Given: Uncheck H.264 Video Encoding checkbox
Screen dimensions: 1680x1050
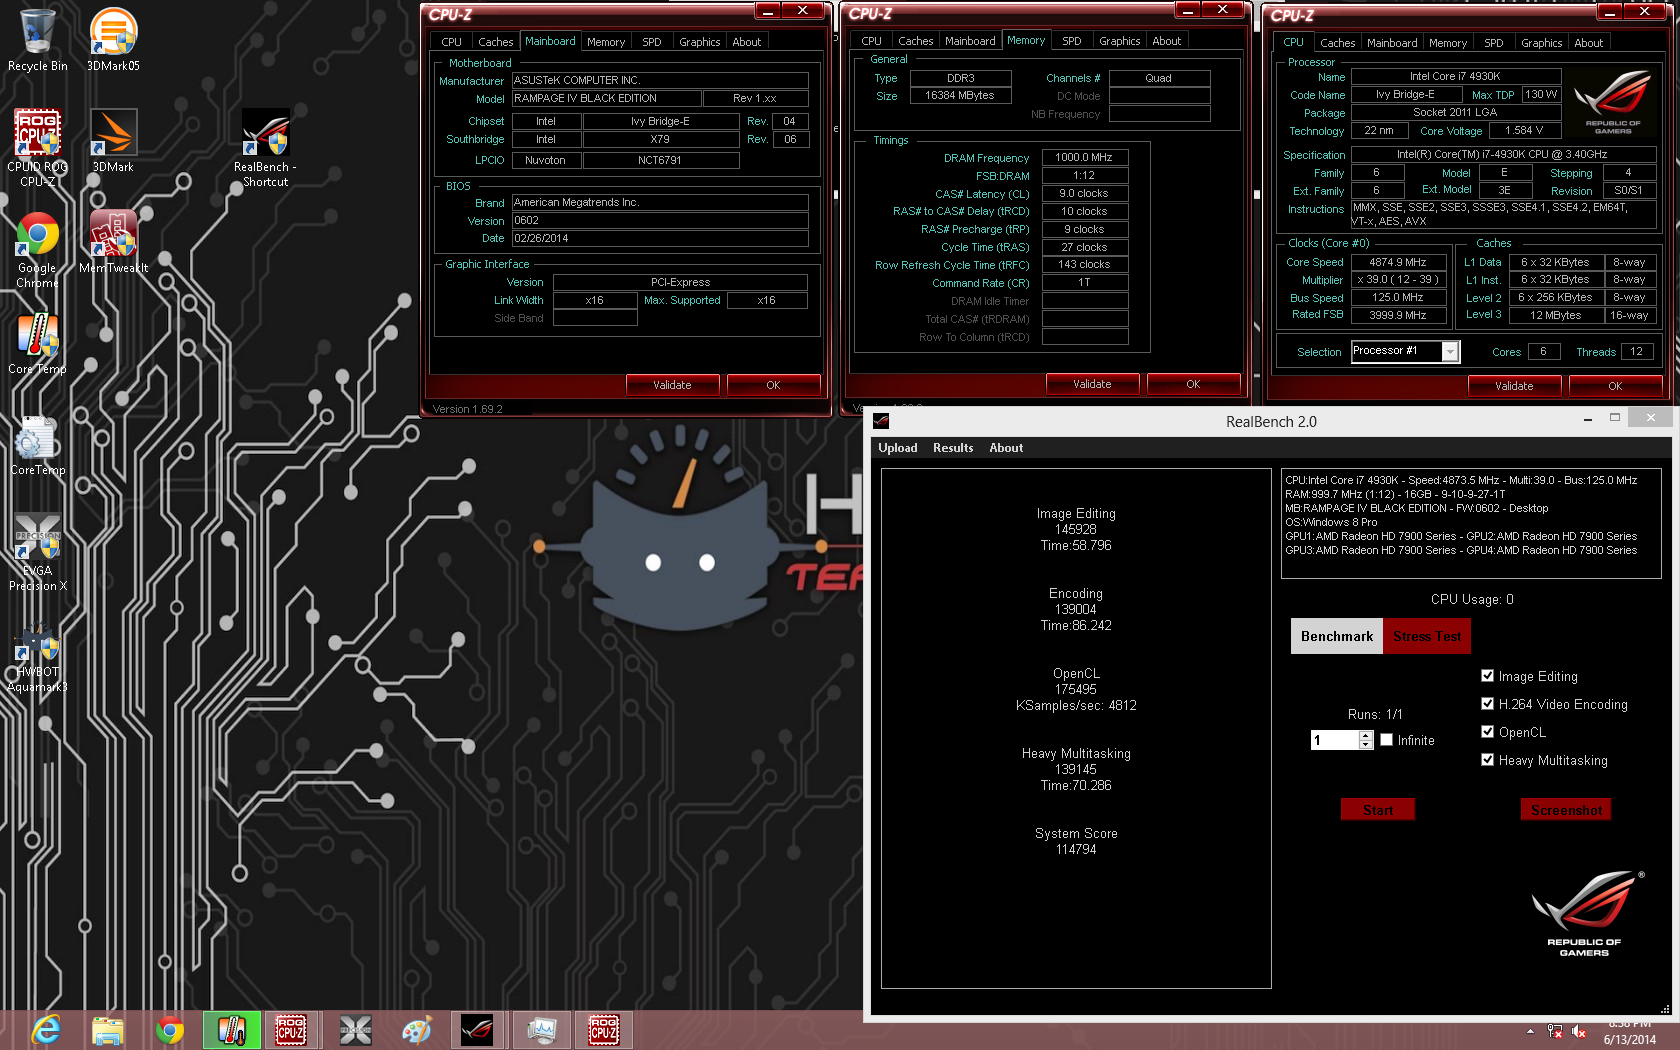Looking at the screenshot, I should point(1487,704).
